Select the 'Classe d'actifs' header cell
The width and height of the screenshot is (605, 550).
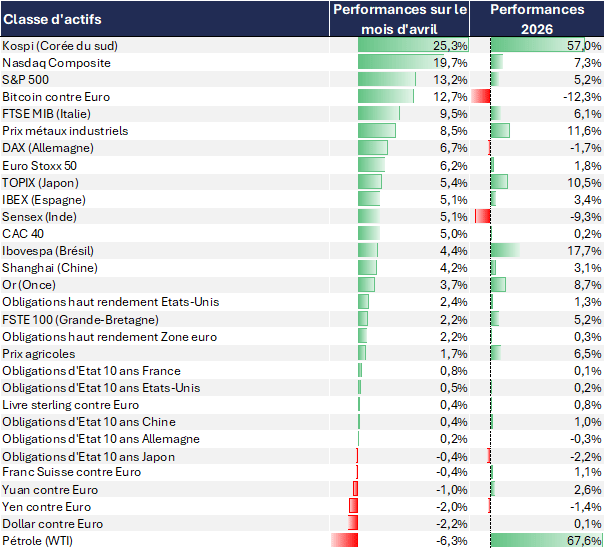point(165,19)
